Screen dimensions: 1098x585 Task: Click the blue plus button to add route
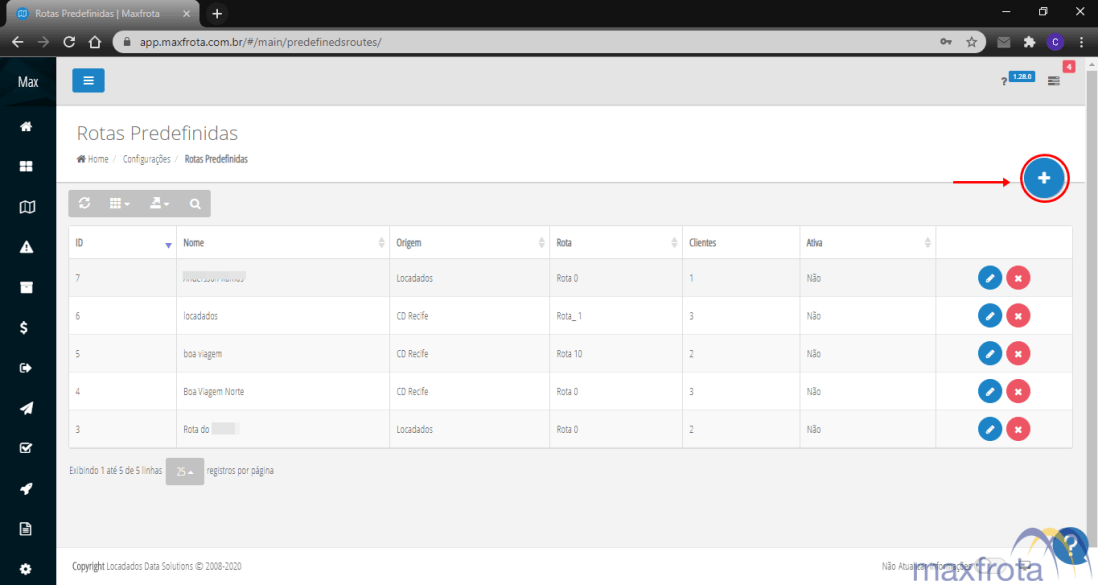click(x=1044, y=178)
